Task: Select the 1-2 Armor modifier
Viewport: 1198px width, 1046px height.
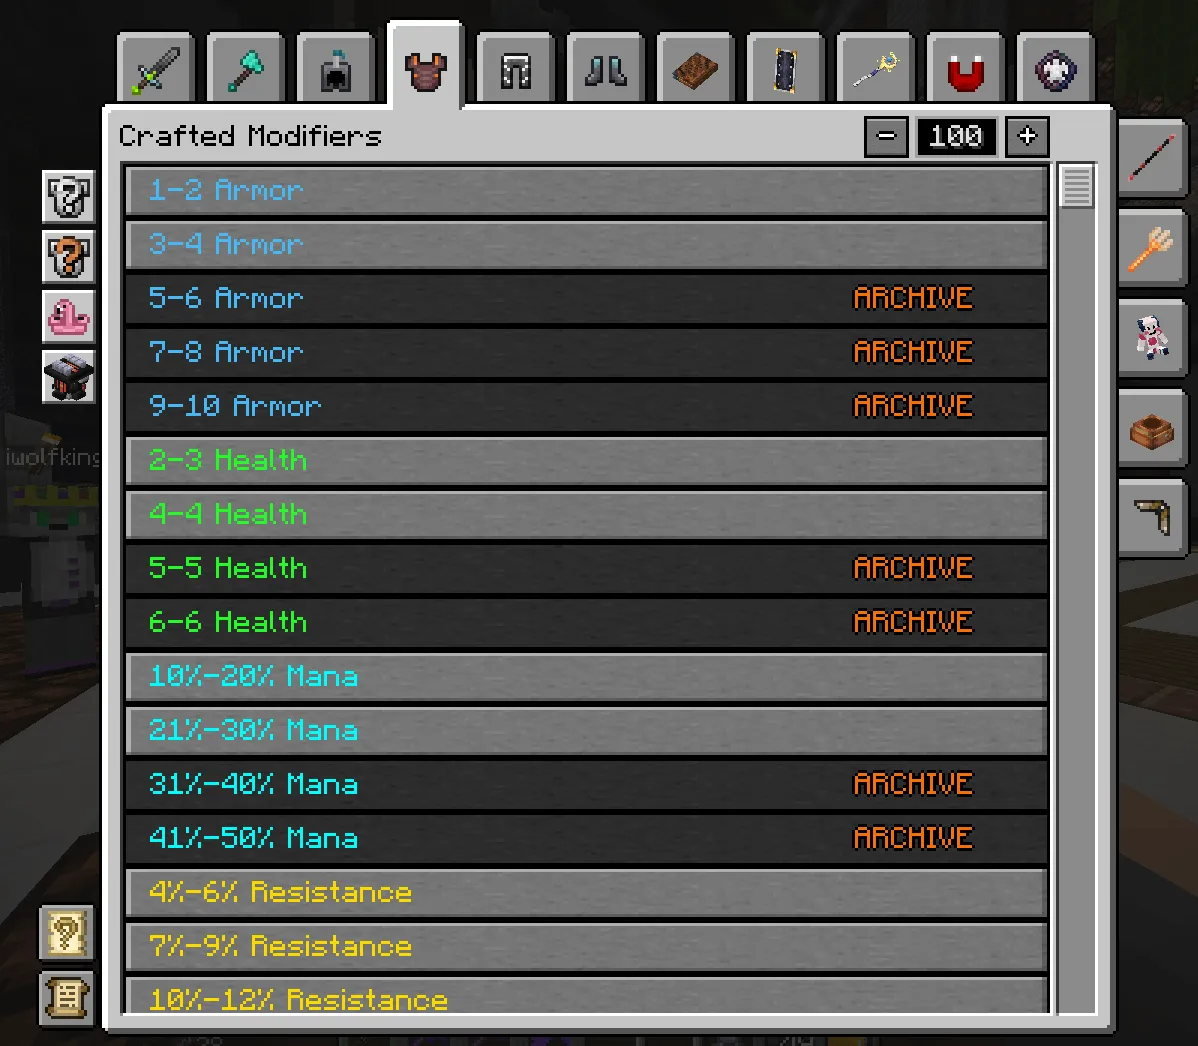Action: [x=586, y=190]
